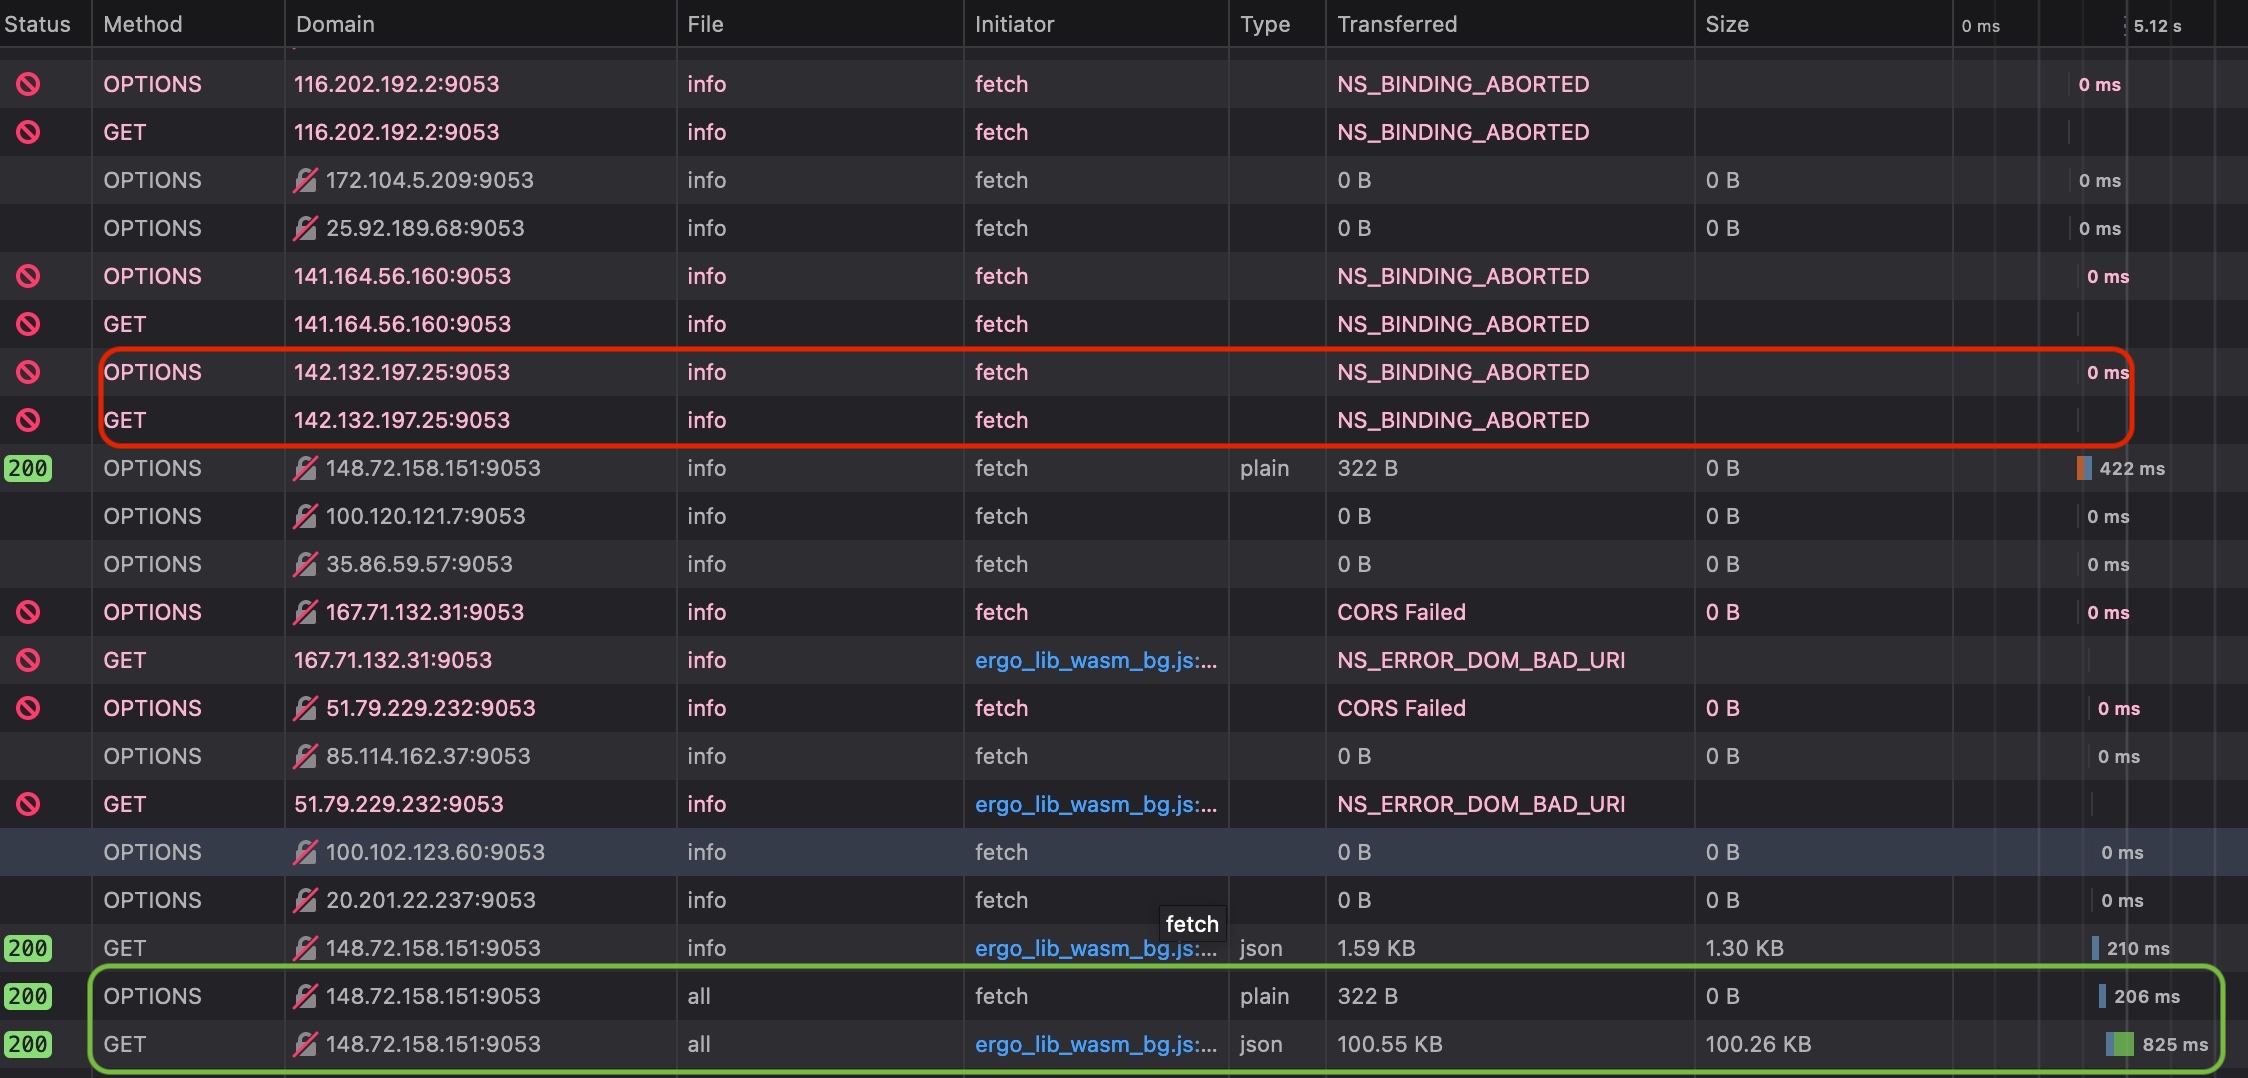Sort requests by the Transferred column header

coord(1396,23)
